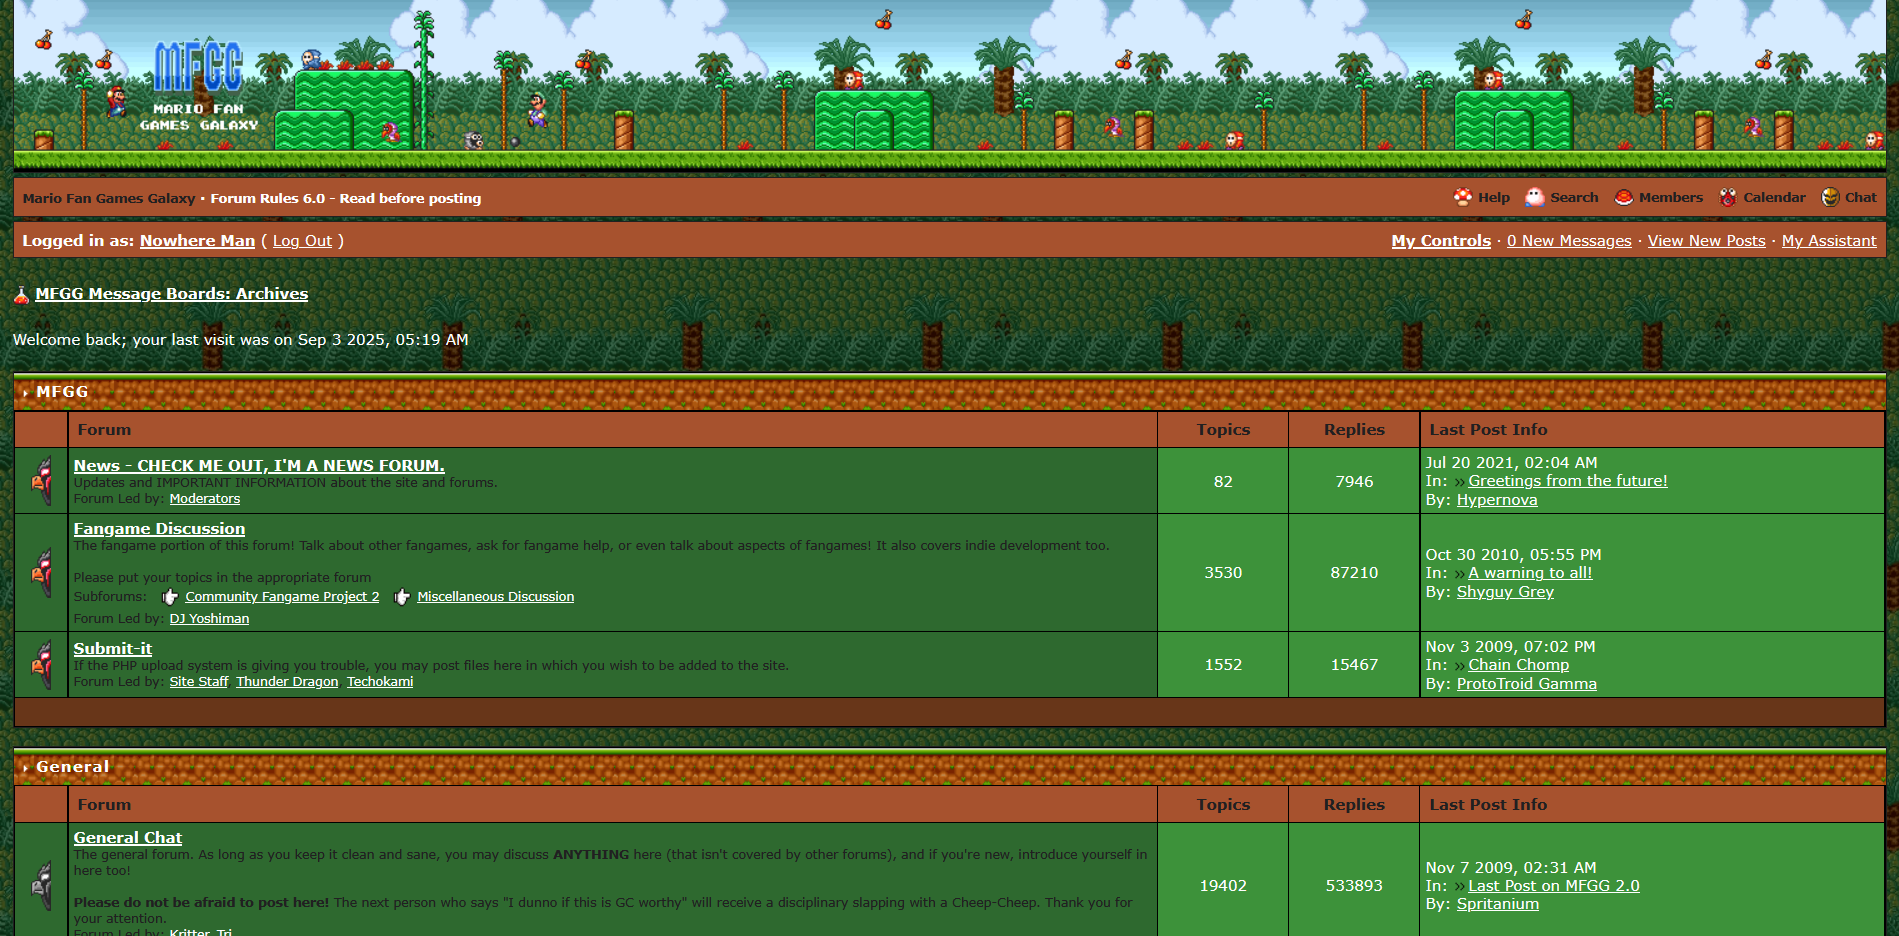
Task: Open the Greetings from the future! topic
Action: coord(1567,481)
